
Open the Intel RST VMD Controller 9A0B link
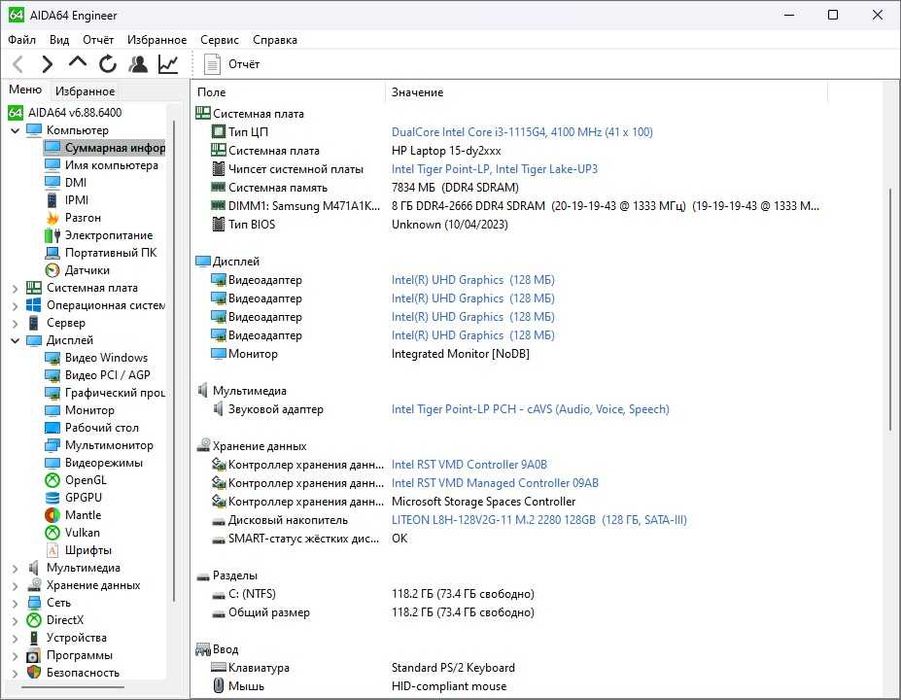[469, 464]
